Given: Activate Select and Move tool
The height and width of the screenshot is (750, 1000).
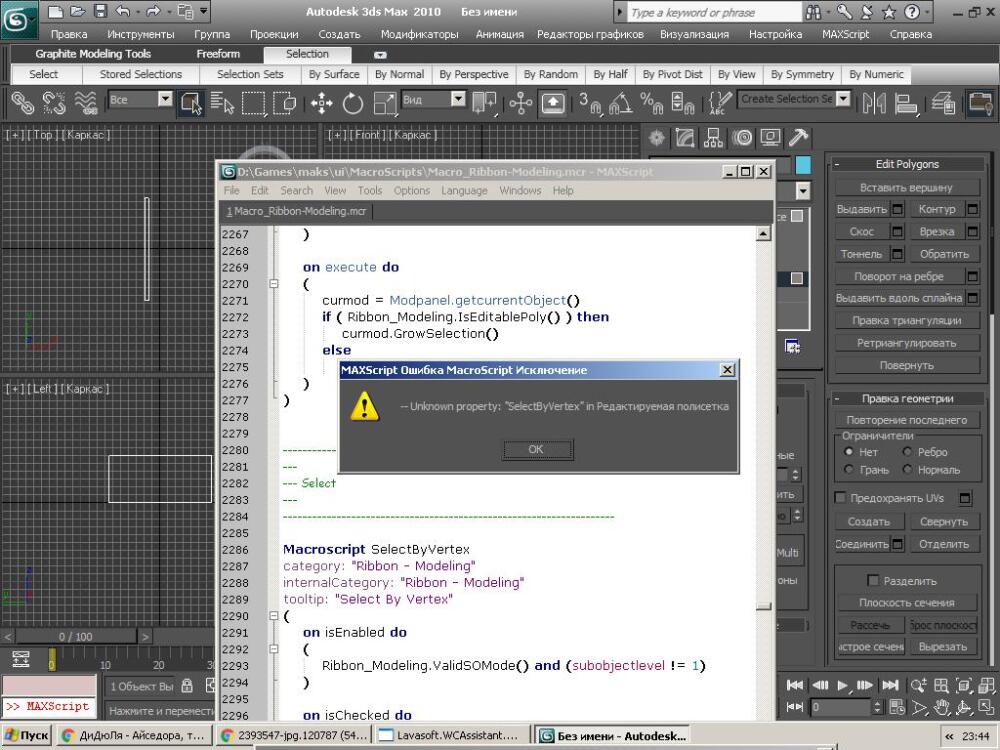Looking at the screenshot, I should pos(321,102).
